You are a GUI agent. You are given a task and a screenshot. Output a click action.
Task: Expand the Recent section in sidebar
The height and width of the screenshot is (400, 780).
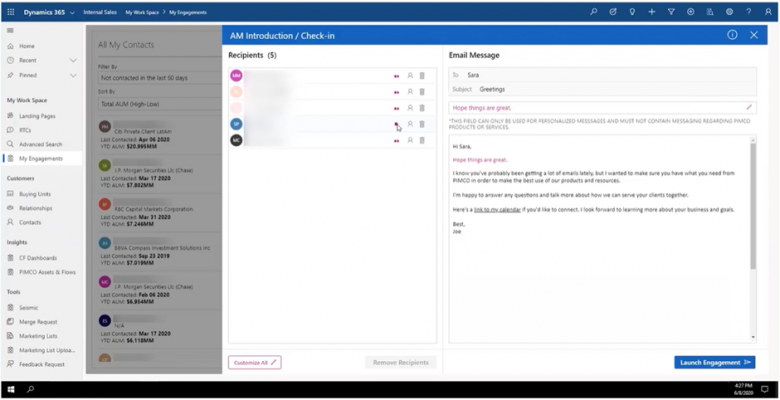(x=73, y=61)
